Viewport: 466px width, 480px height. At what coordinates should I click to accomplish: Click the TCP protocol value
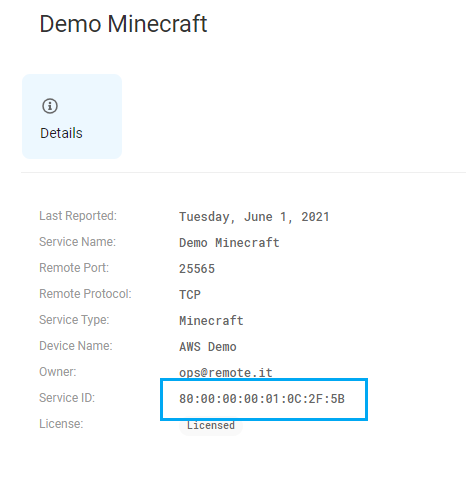tap(190, 295)
